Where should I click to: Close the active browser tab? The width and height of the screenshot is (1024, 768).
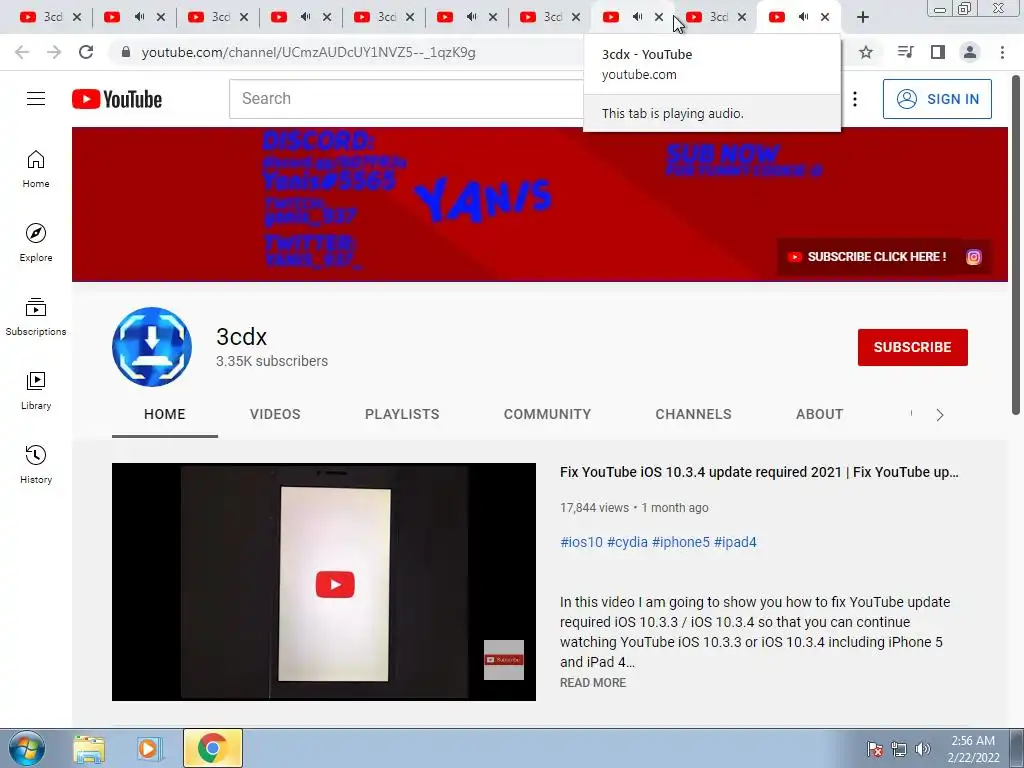pos(825,17)
